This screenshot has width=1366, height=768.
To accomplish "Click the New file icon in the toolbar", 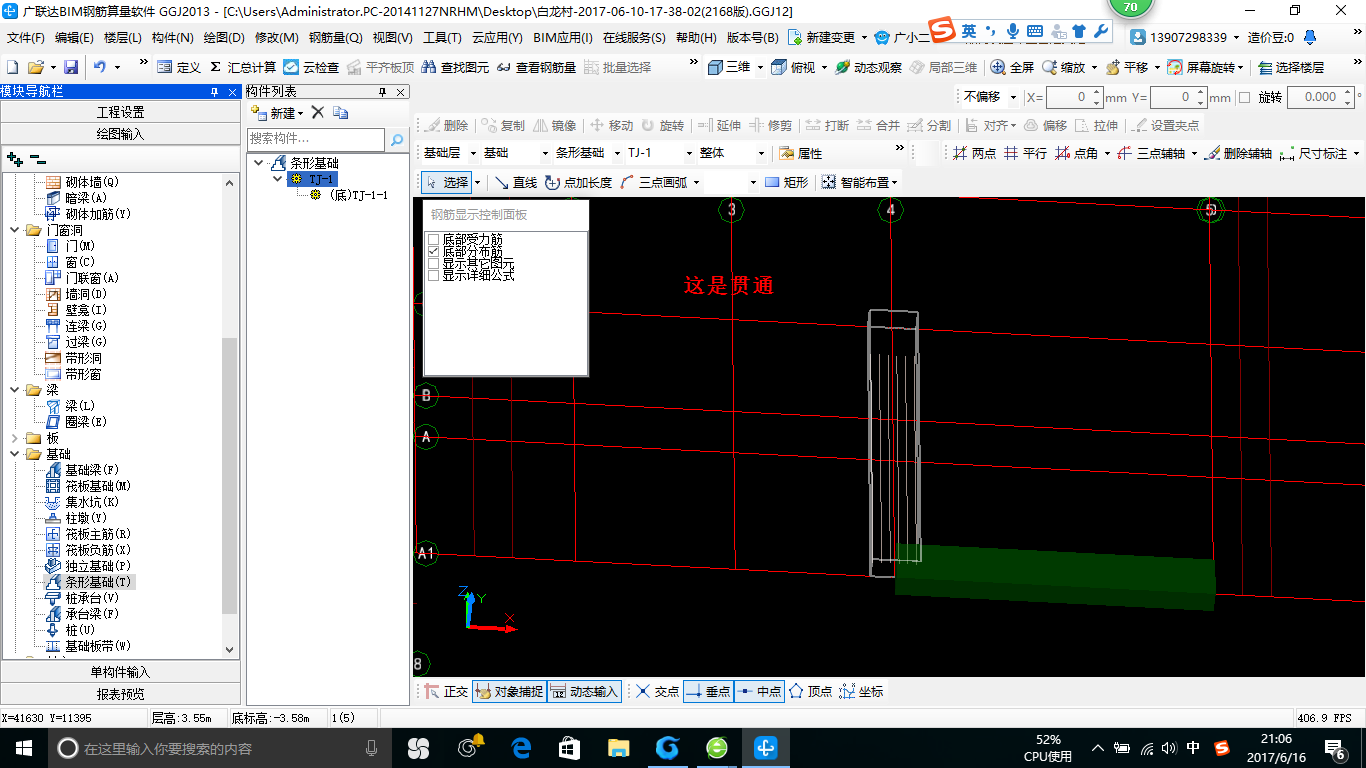I will pyautogui.click(x=12, y=67).
